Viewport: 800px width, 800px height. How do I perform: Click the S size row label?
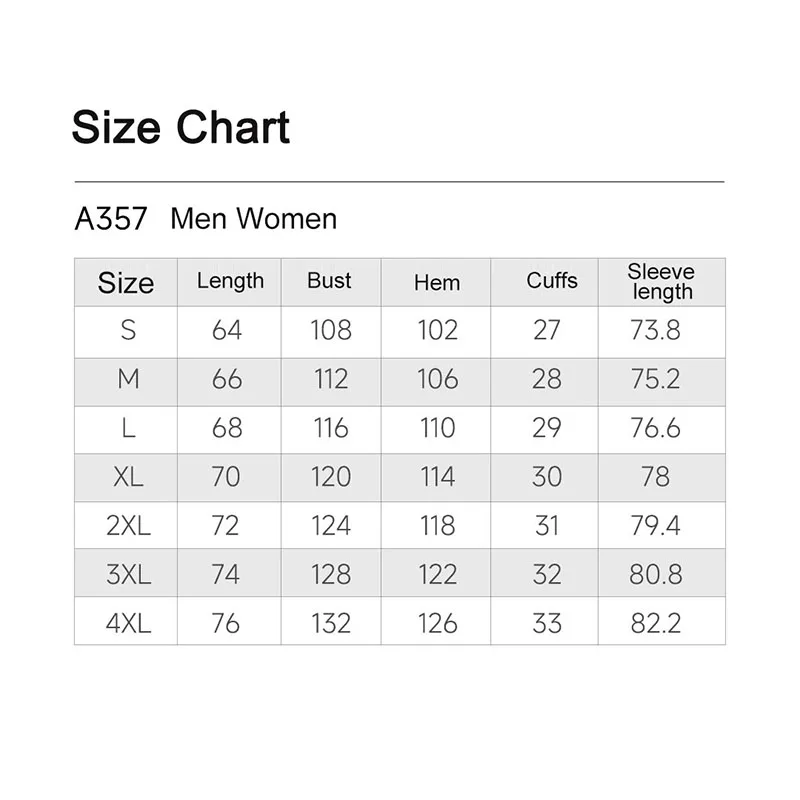pyautogui.click(x=127, y=330)
